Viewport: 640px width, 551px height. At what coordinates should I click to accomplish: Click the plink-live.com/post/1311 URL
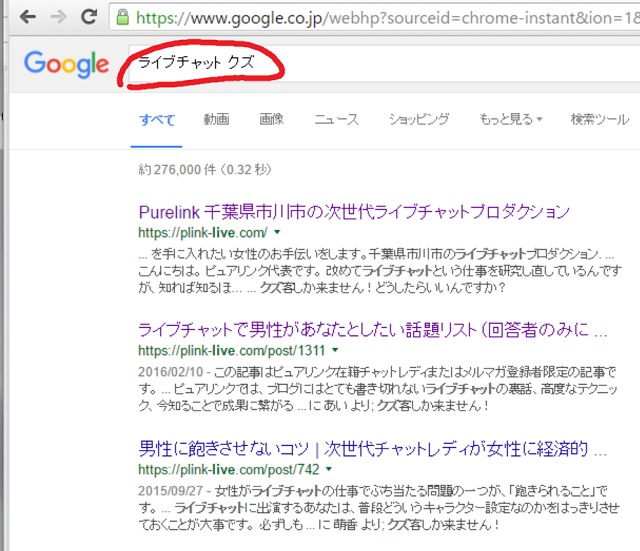point(231,351)
